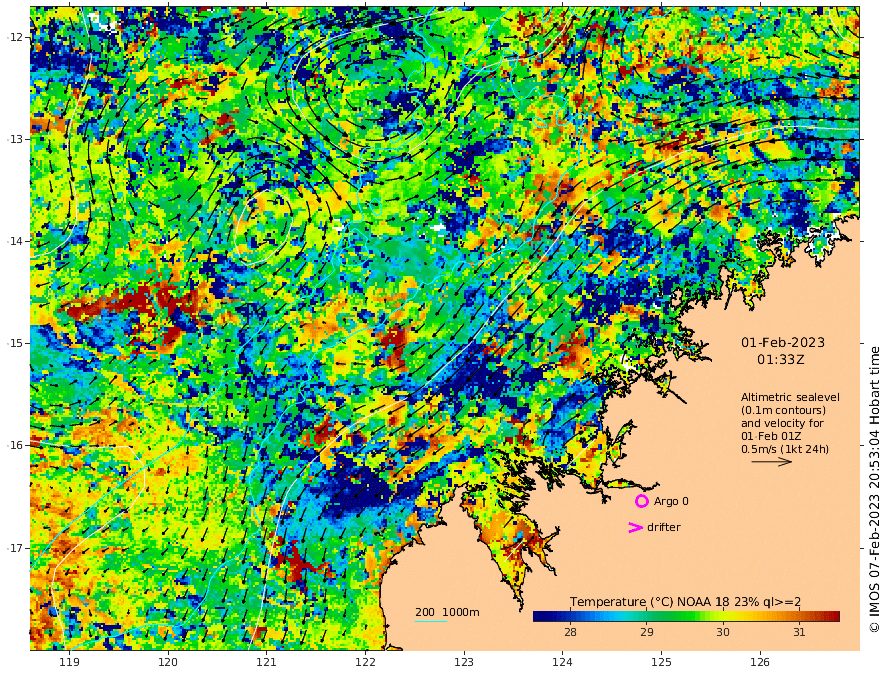Image resolution: width=880 pixels, height=680 pixels.
Task: Click the latitude axis label -17
Action: [15, 548]
